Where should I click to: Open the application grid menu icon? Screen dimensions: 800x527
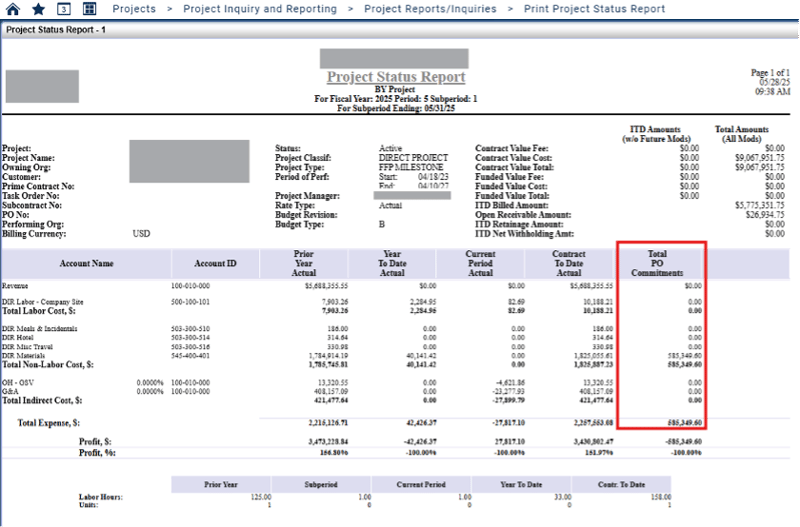[90, 9]
